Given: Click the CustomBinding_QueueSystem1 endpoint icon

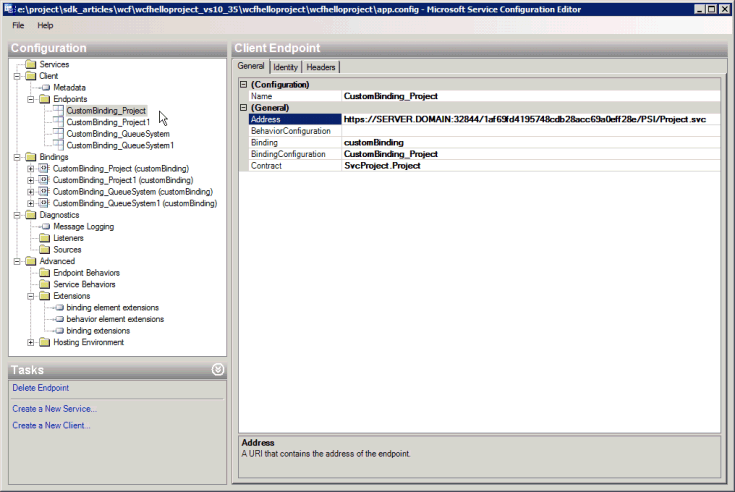Looking at the screenshot, I should point(58,145).
